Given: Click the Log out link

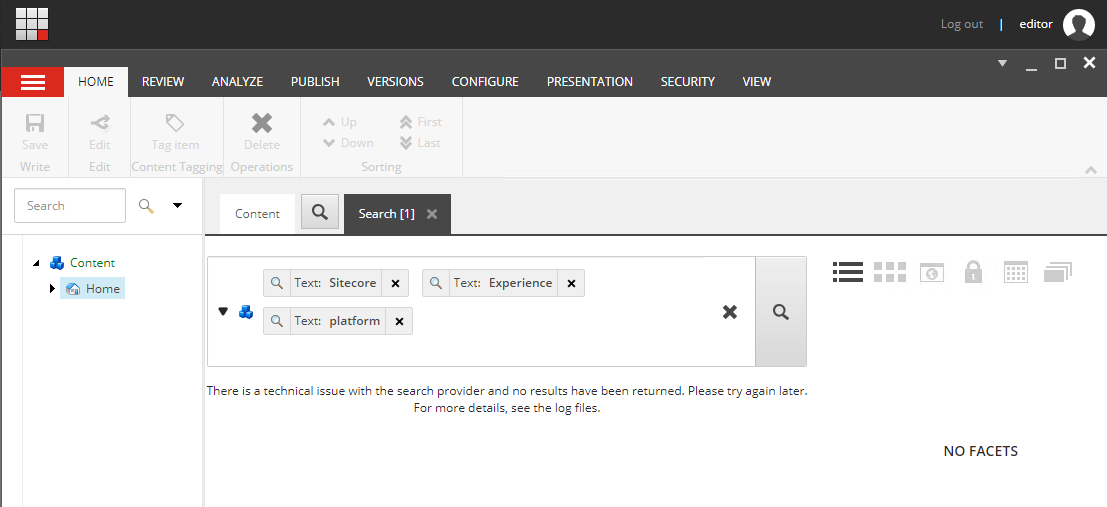Looking at the screenshot, I should tap(961, 24).
